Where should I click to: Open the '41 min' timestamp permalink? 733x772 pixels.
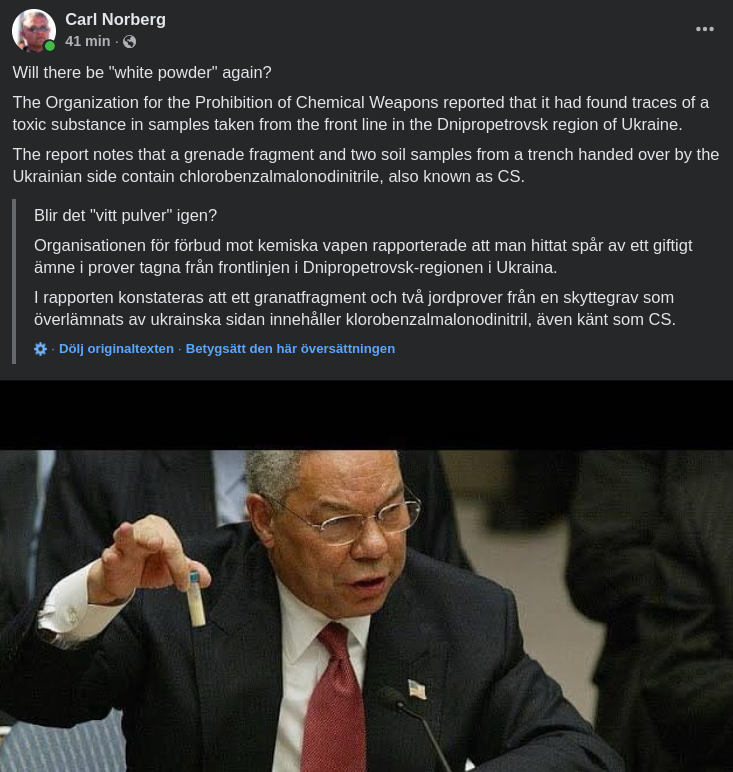[x=88, y=41]
